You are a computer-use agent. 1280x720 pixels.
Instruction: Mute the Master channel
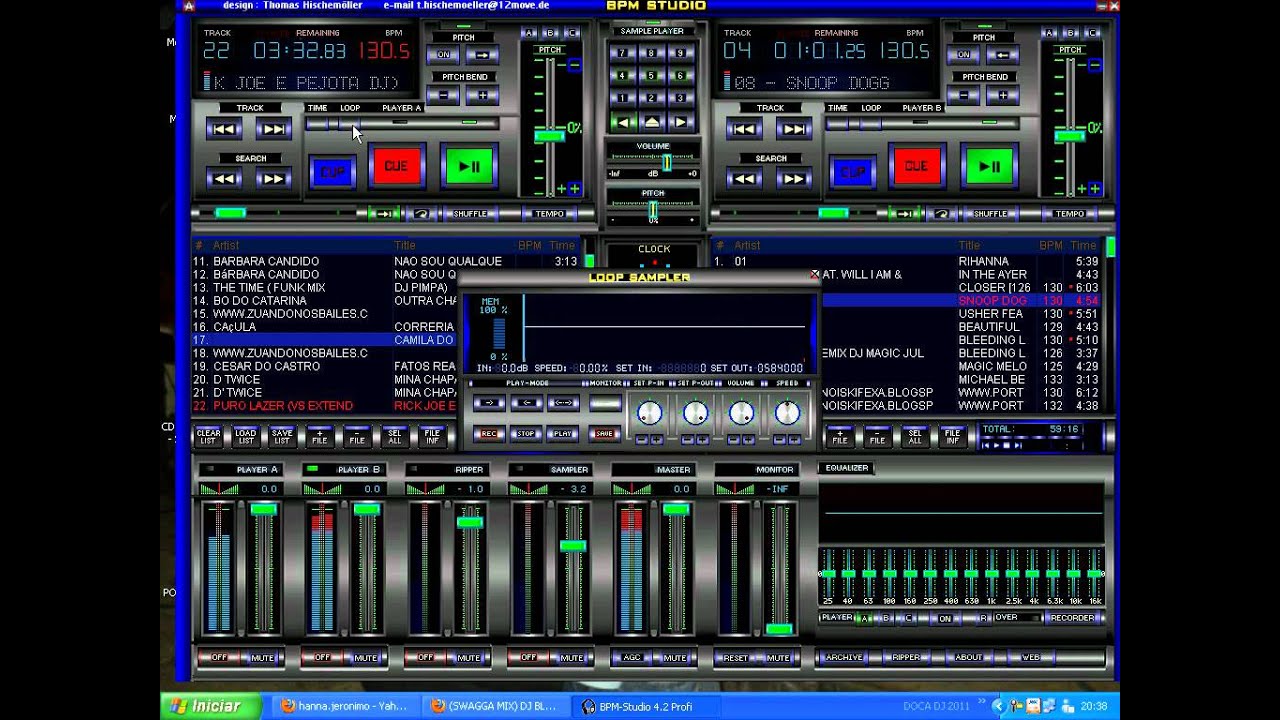(675, 657)
